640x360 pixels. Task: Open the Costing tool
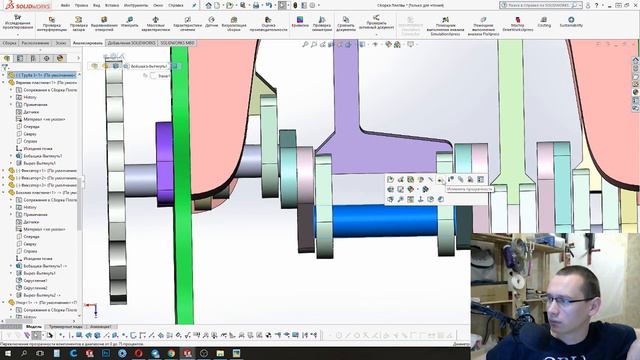pos(544,22)
